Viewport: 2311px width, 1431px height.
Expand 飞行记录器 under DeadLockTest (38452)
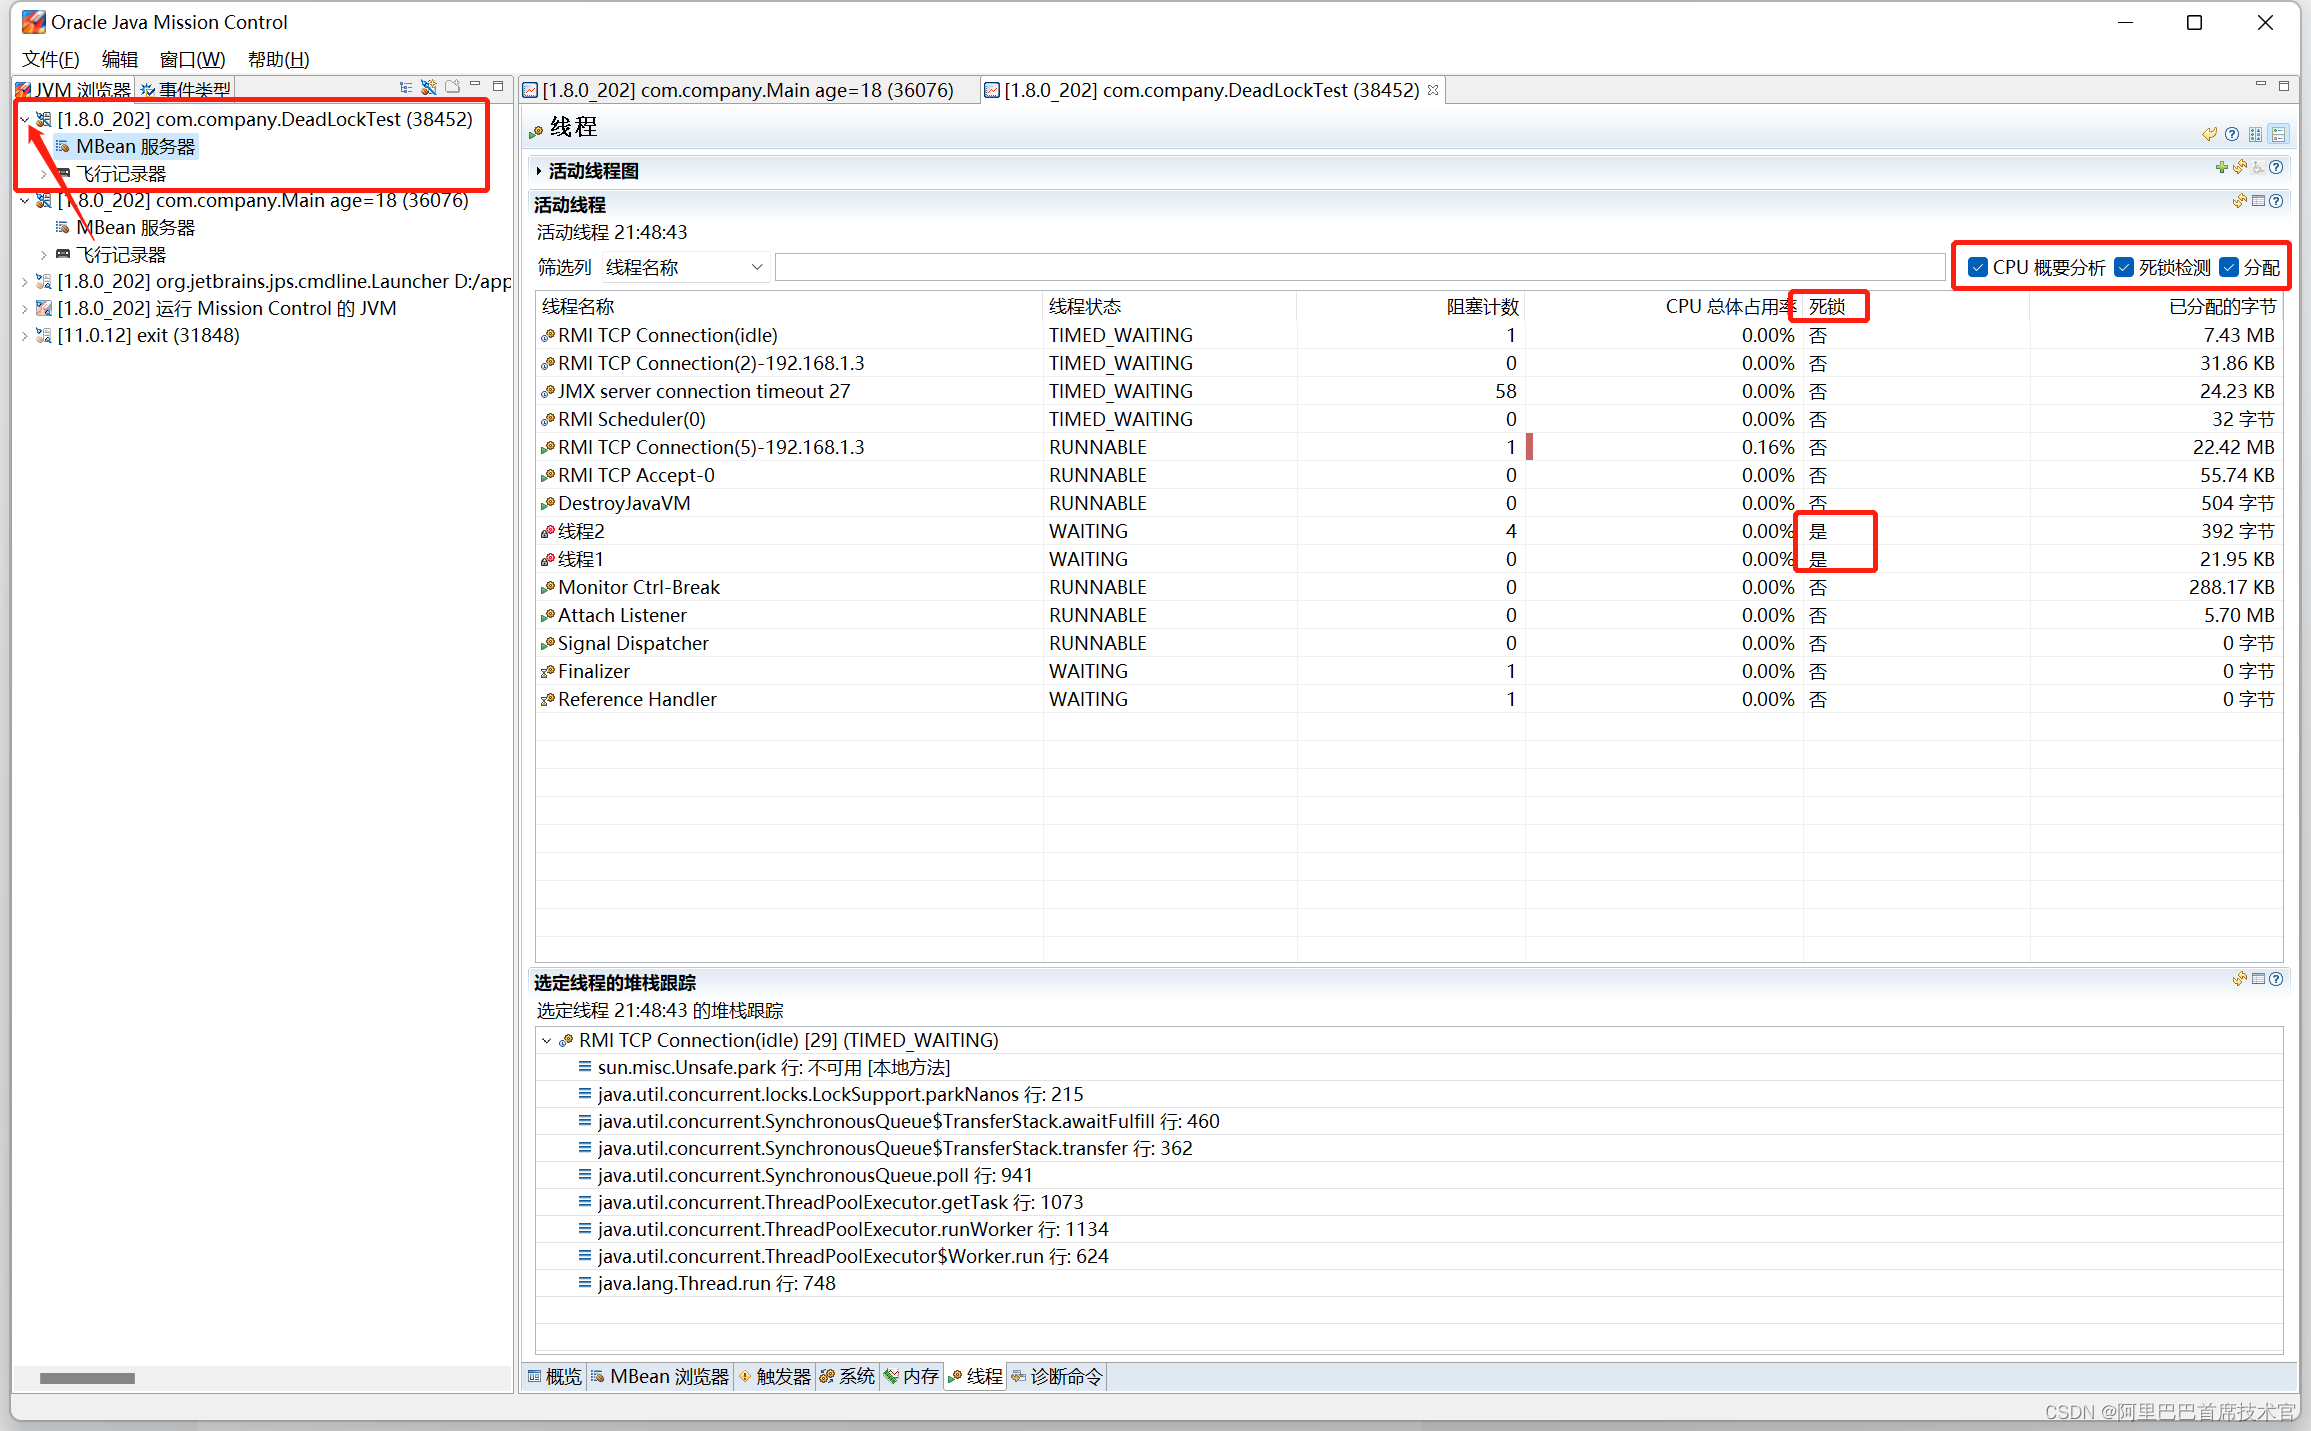click(44, 174)
